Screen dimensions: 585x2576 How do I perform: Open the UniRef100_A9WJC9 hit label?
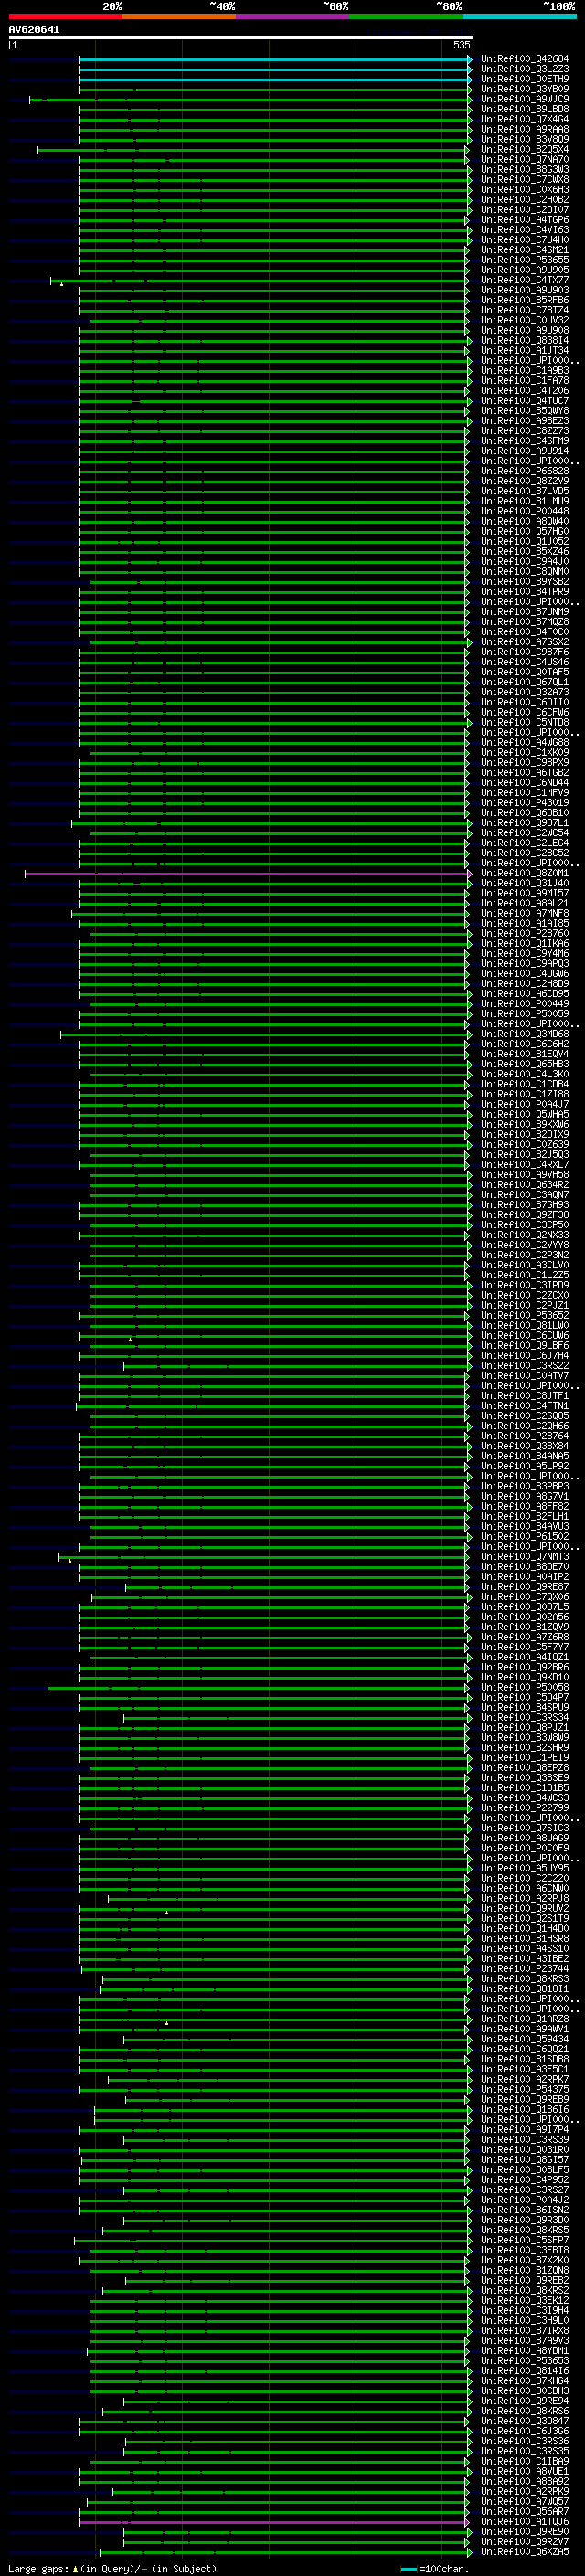point(525,99)
